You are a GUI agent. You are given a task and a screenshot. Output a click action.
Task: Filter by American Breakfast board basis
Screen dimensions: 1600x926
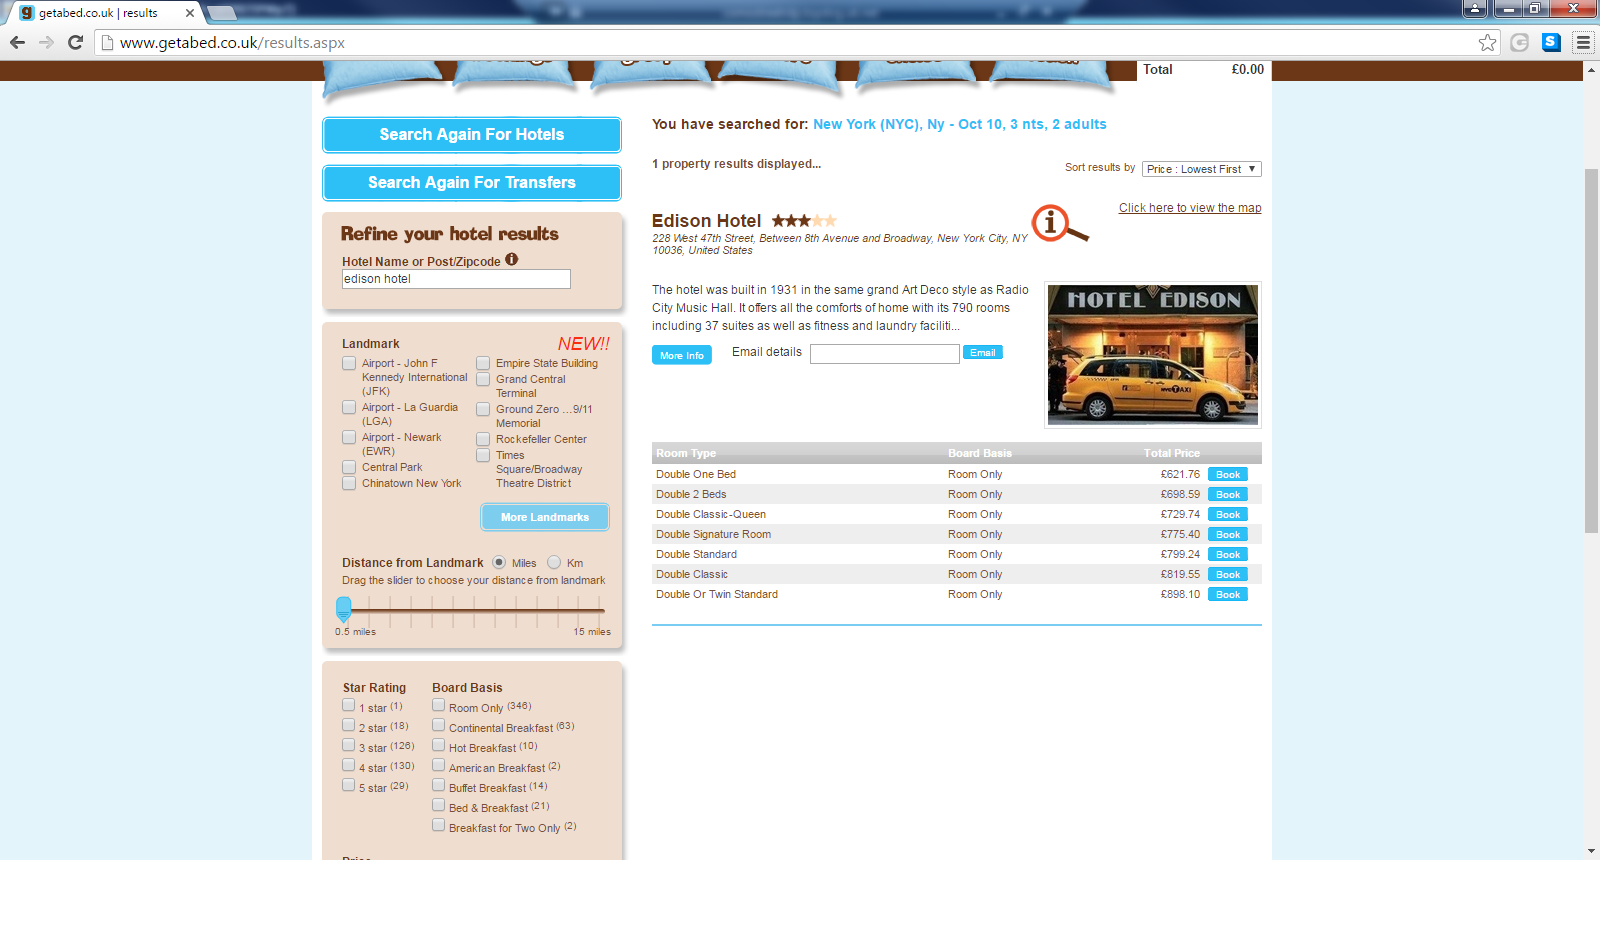[438, 765]
